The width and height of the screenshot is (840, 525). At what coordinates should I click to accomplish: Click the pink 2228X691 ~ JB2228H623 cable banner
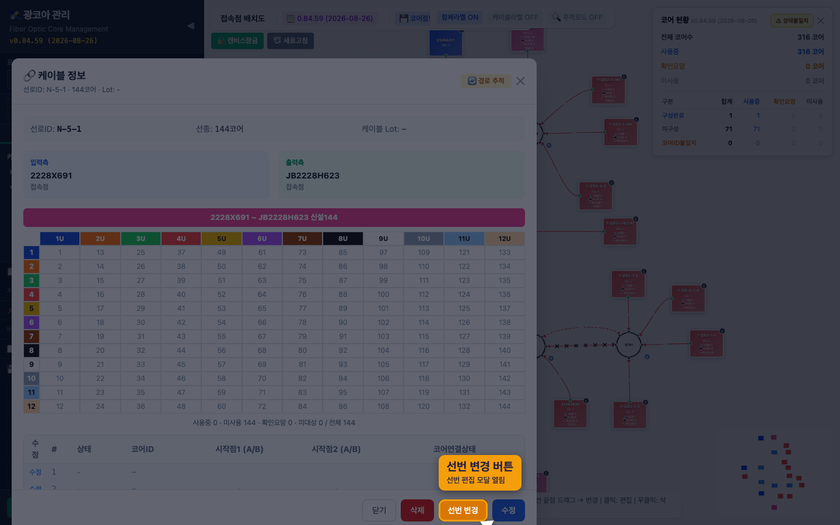point(274,218)
